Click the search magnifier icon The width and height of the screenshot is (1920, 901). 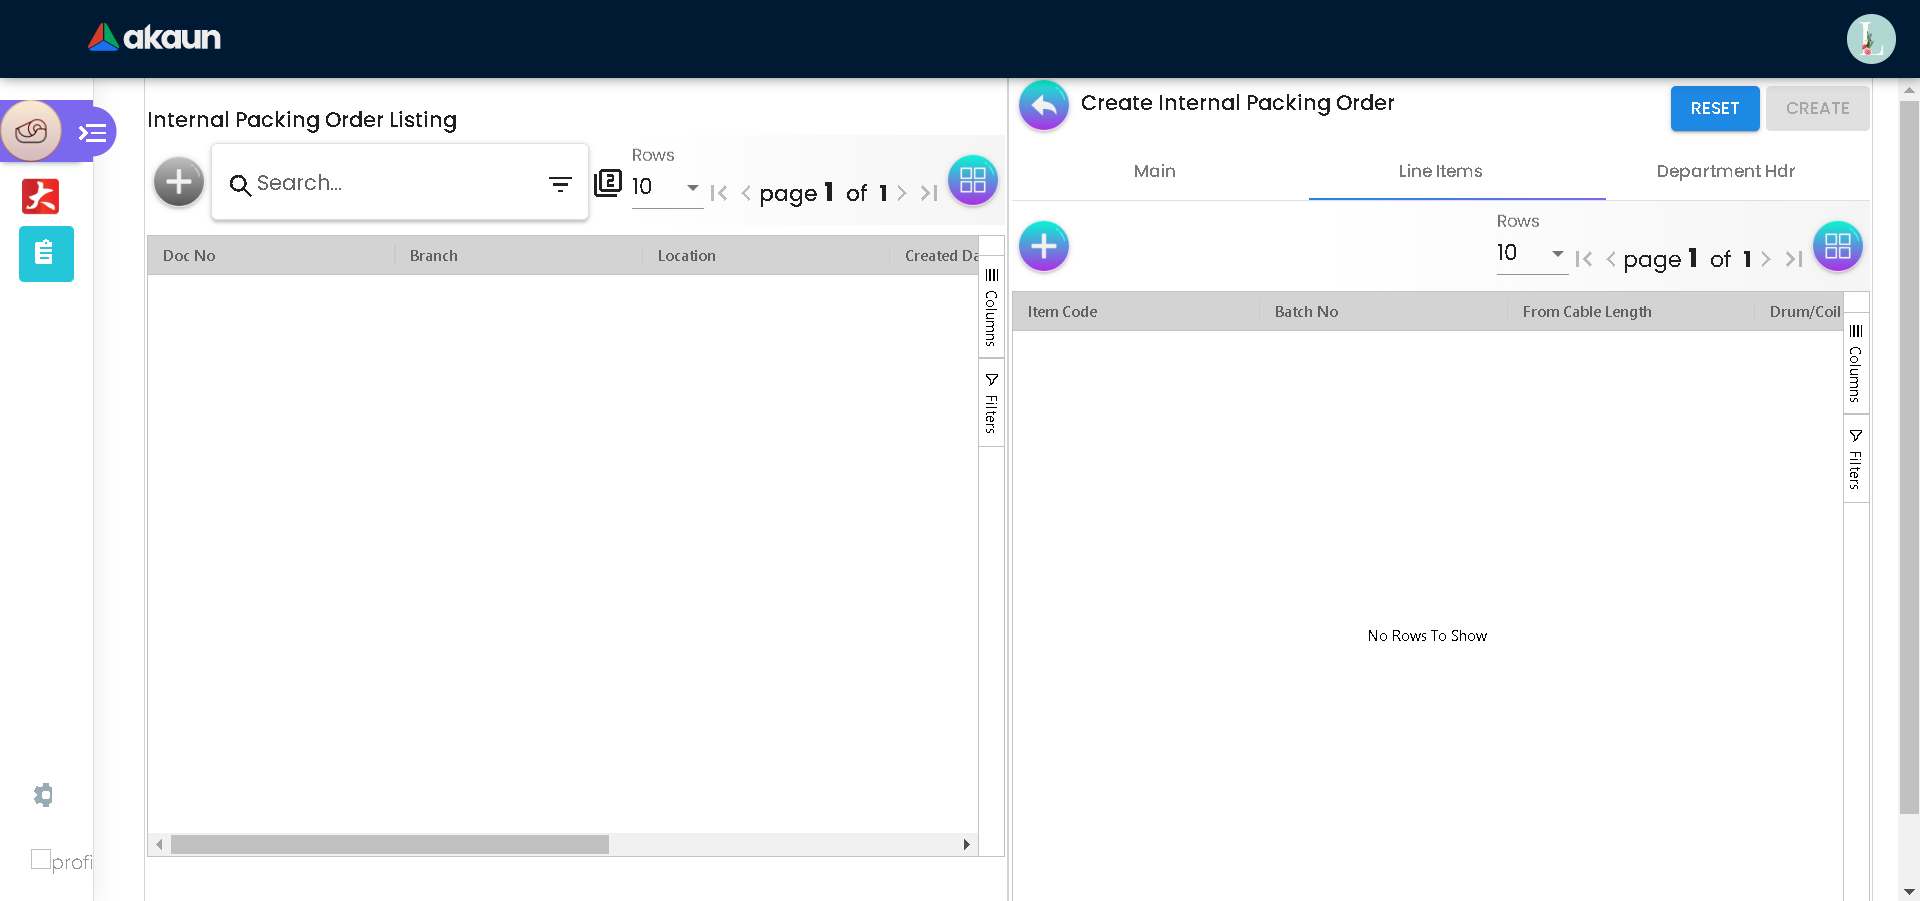tap(240, 185)
